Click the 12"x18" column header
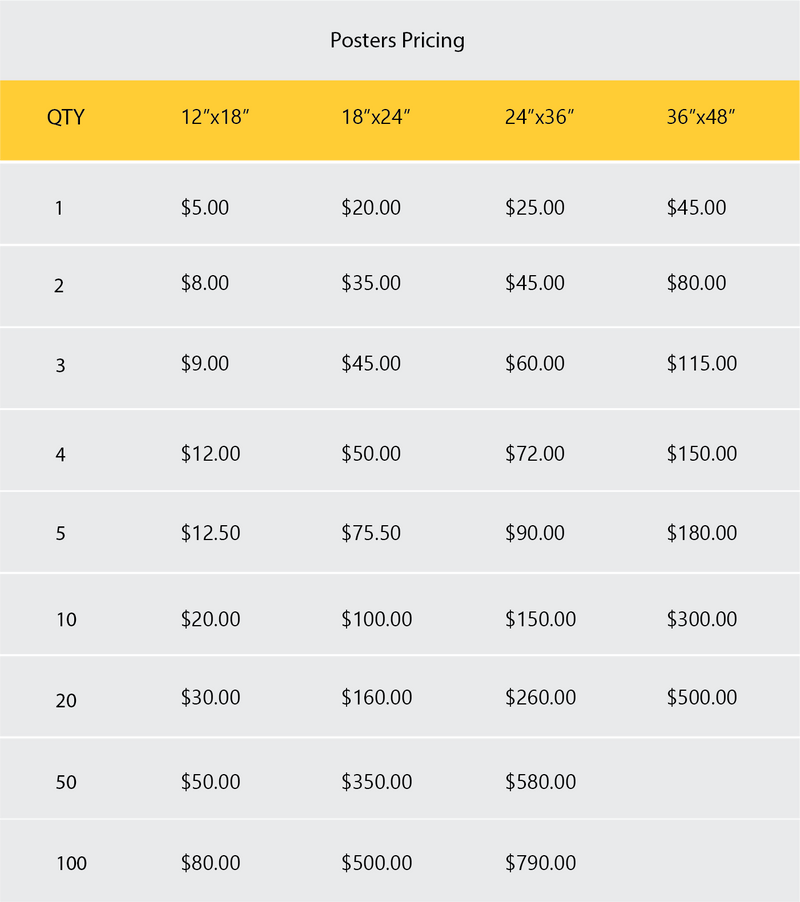 tap(215, 117)
